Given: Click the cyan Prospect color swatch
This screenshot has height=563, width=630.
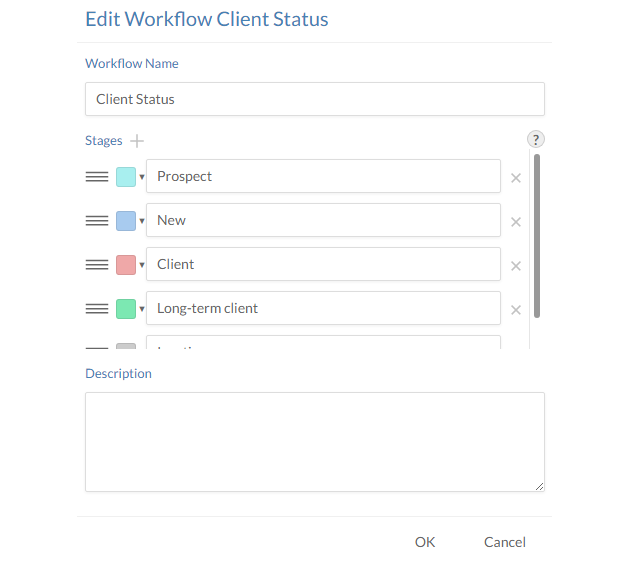Looking at the screenshot, I should [x=126, y=177].
